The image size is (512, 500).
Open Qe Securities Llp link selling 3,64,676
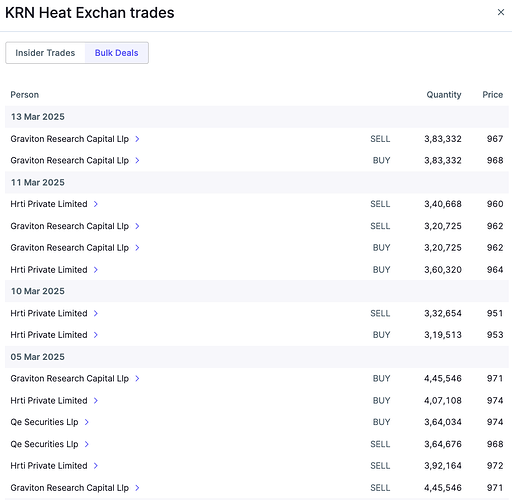[44, 444]
